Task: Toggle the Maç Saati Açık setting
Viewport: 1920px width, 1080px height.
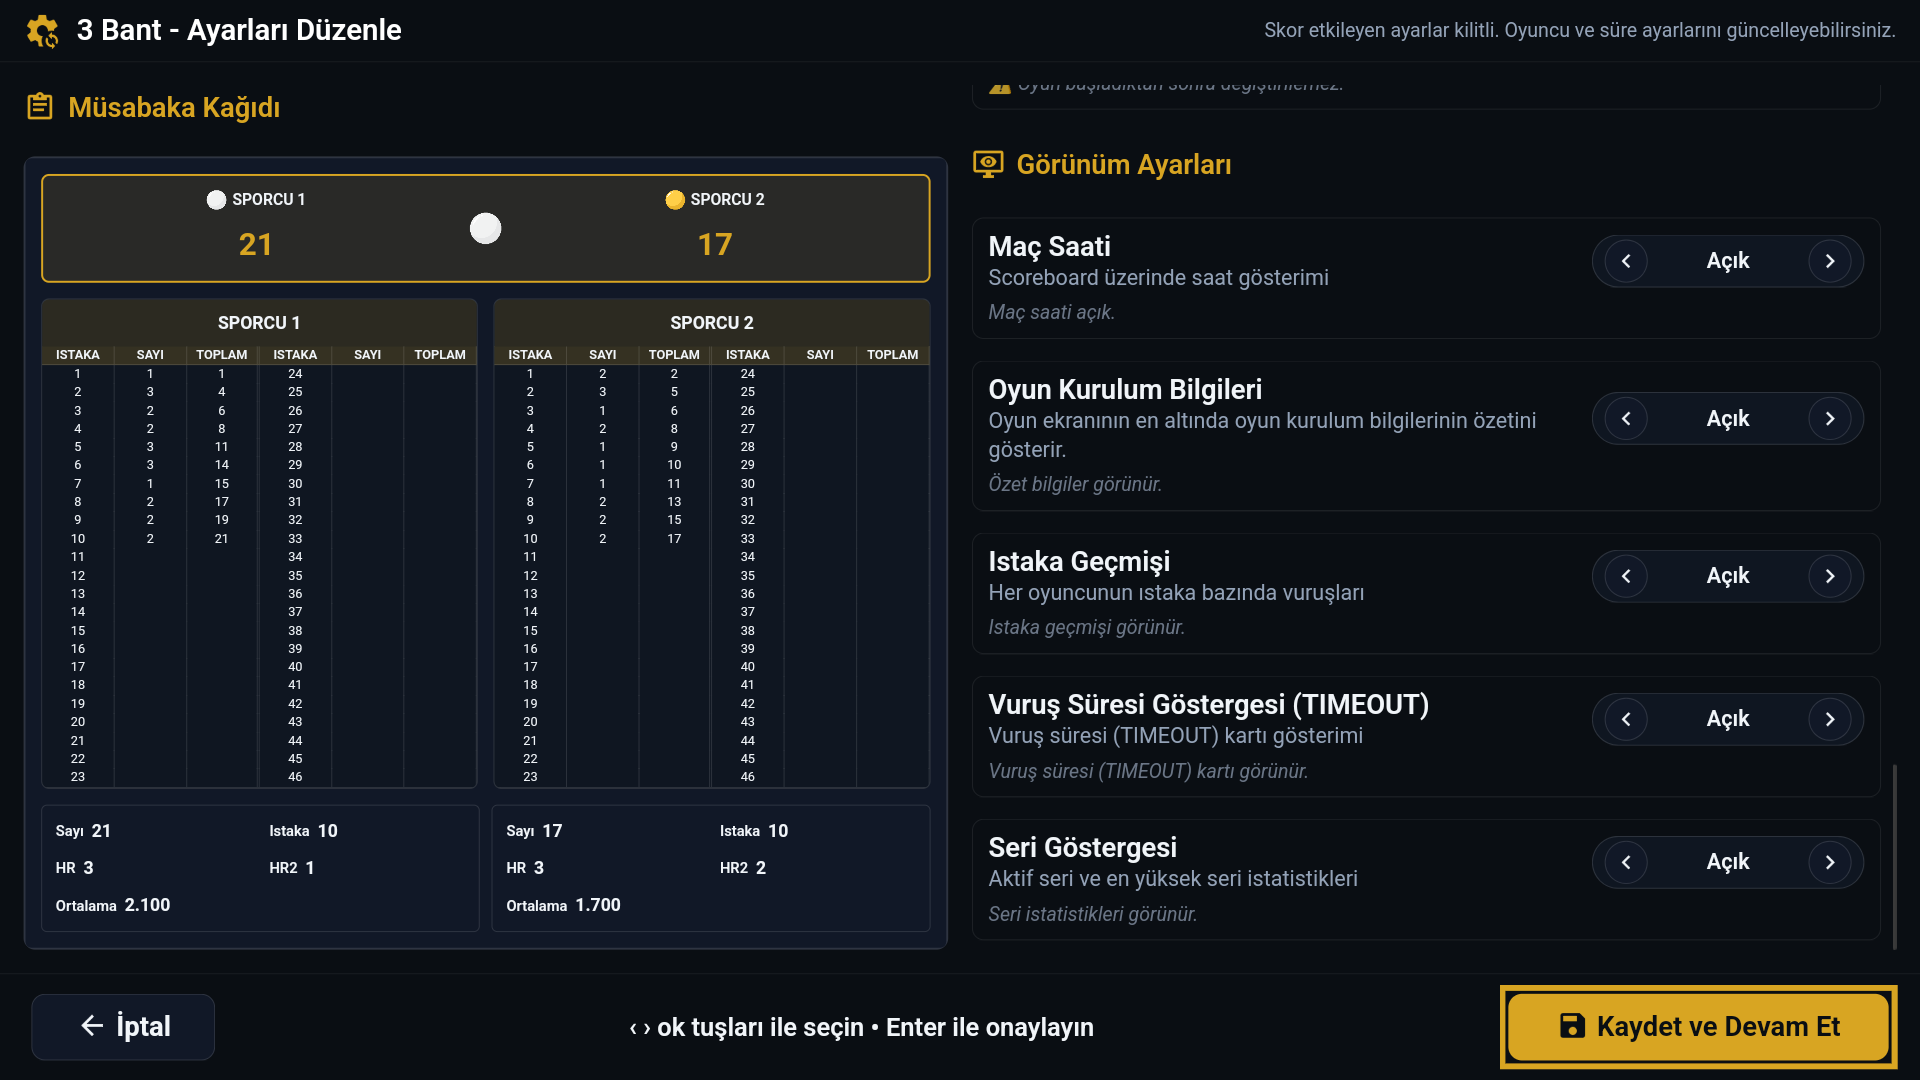Action: (x=1728, y=260)
